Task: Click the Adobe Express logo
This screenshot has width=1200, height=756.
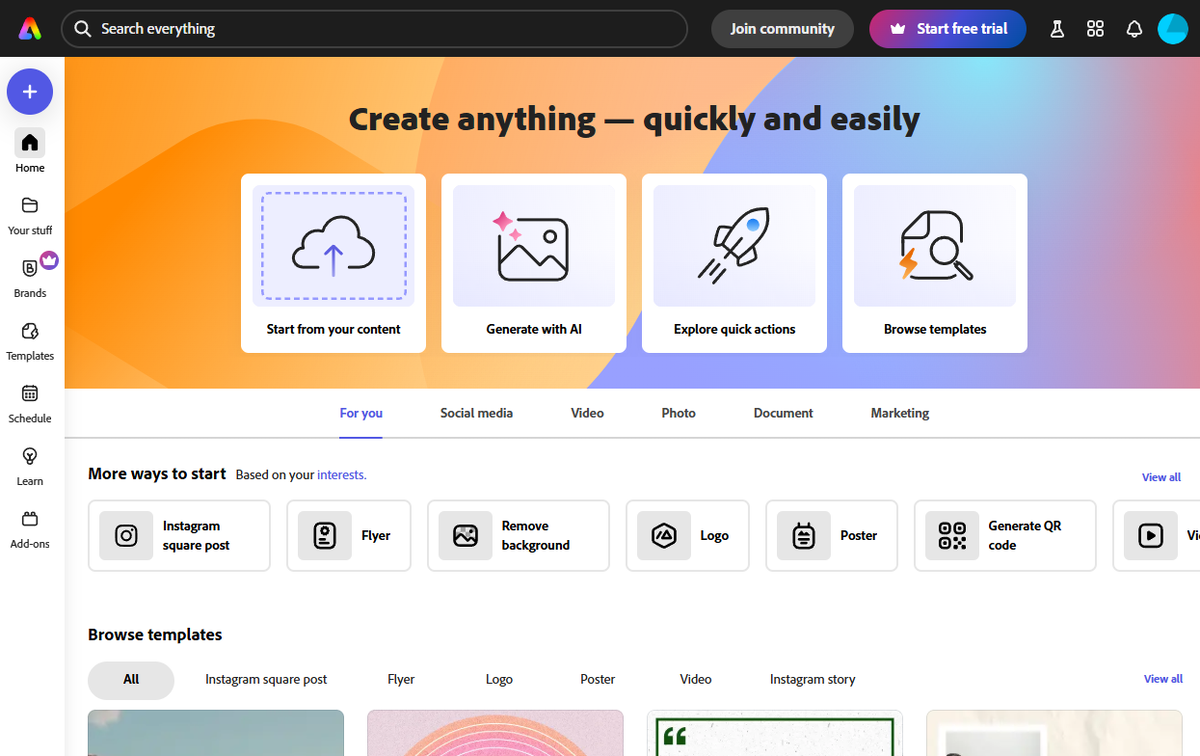Action: (30, 29)
